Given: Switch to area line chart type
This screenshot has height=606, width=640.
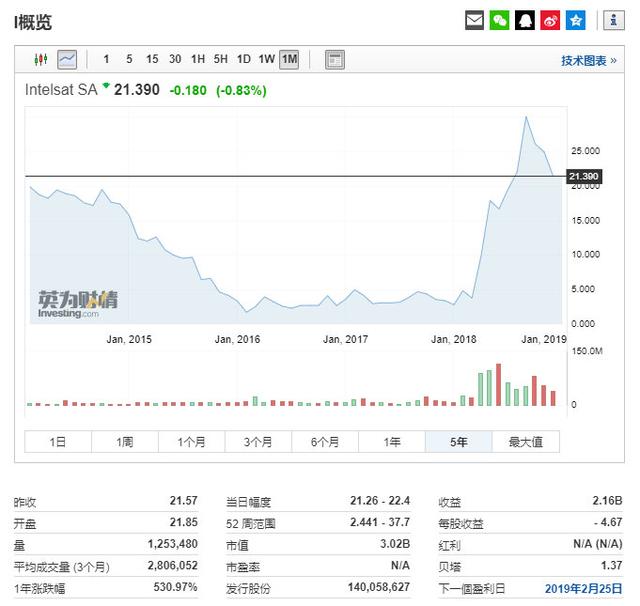Looking at the screenshot, I should (67, 60).
